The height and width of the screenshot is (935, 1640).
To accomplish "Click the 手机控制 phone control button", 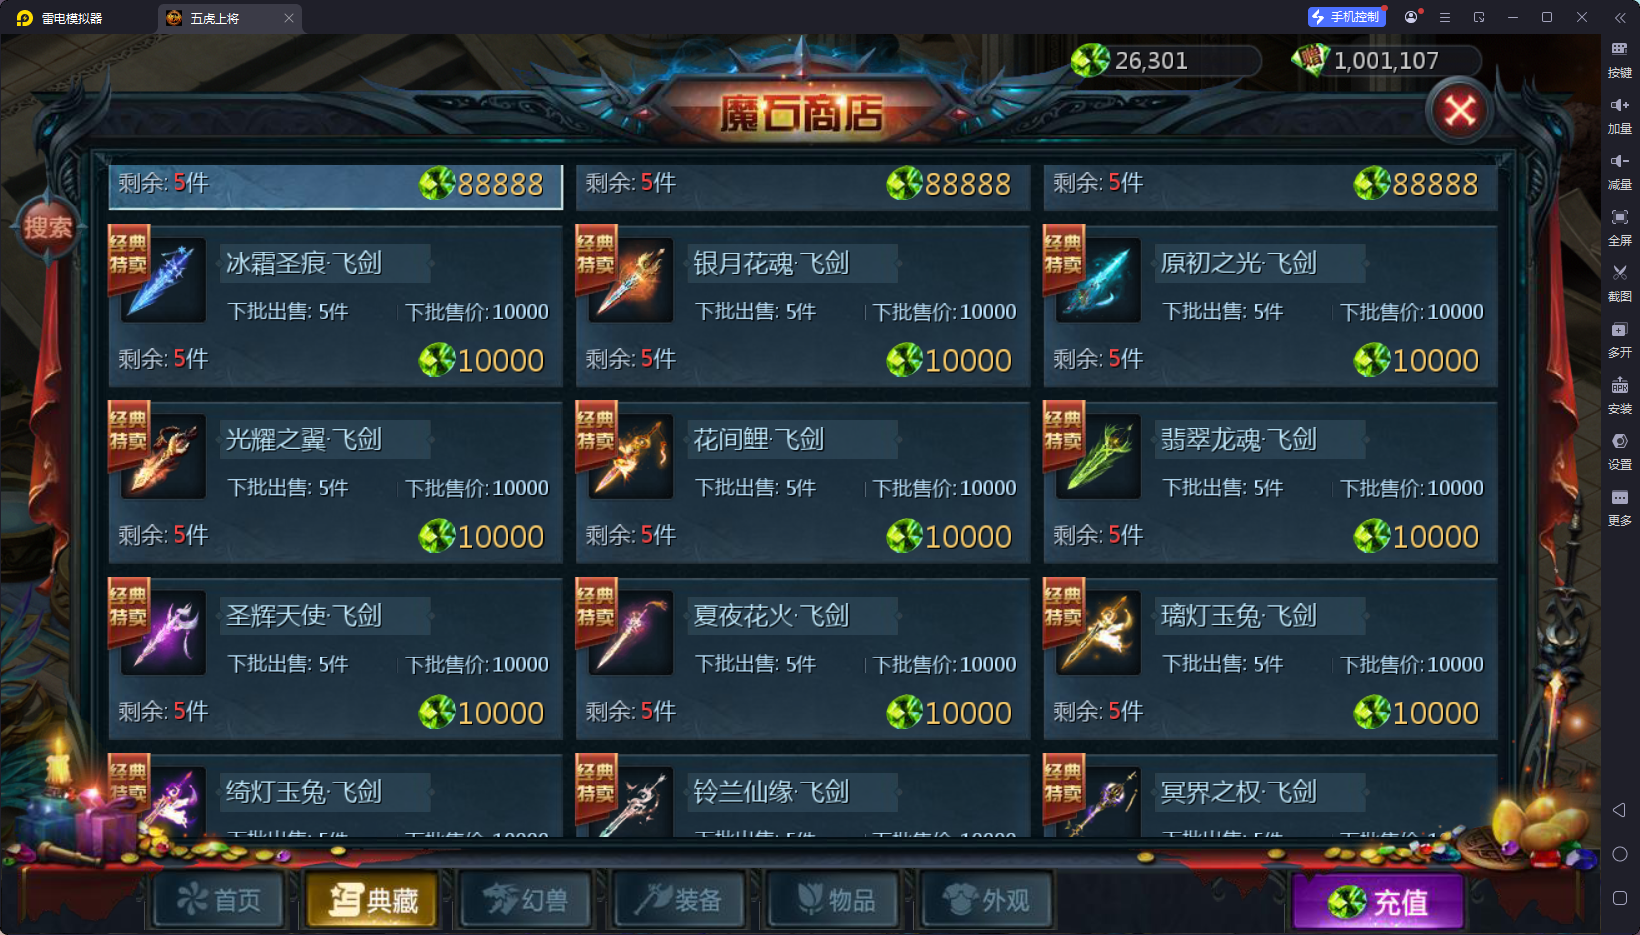I will click(x=1346, y=17).
